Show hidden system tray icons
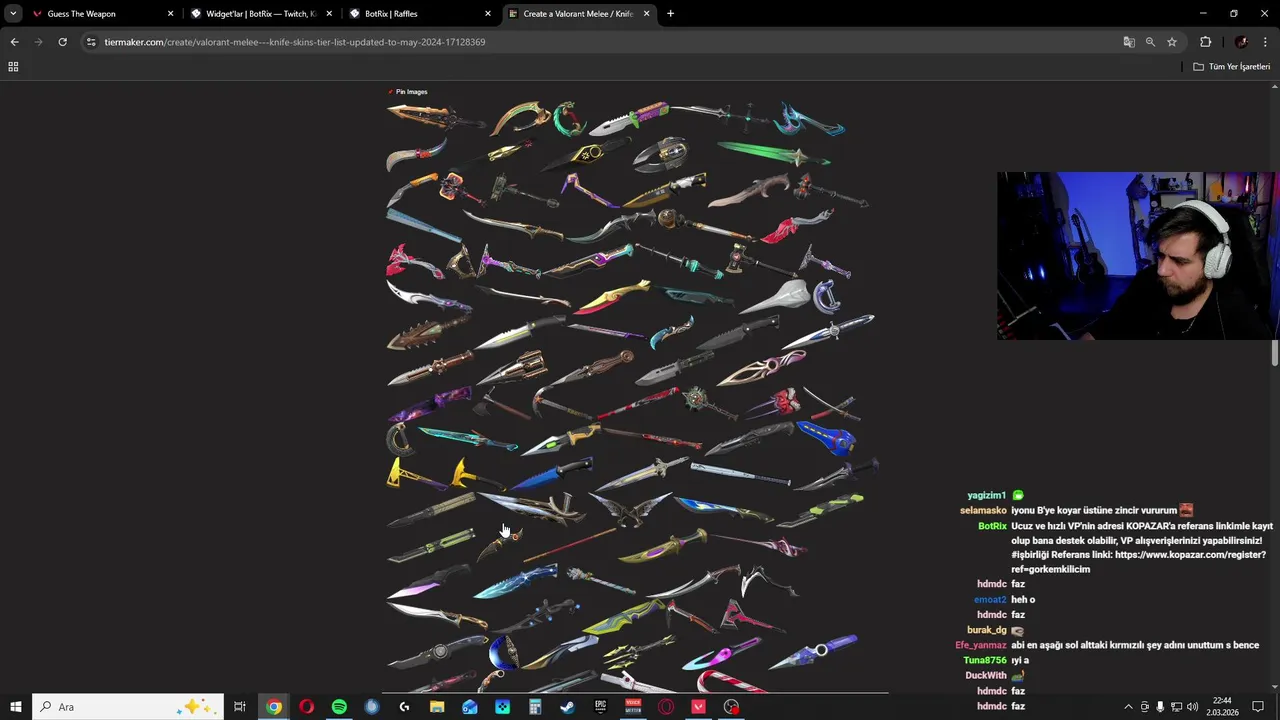This screenshot has height=720, width=1280. 1129,707
